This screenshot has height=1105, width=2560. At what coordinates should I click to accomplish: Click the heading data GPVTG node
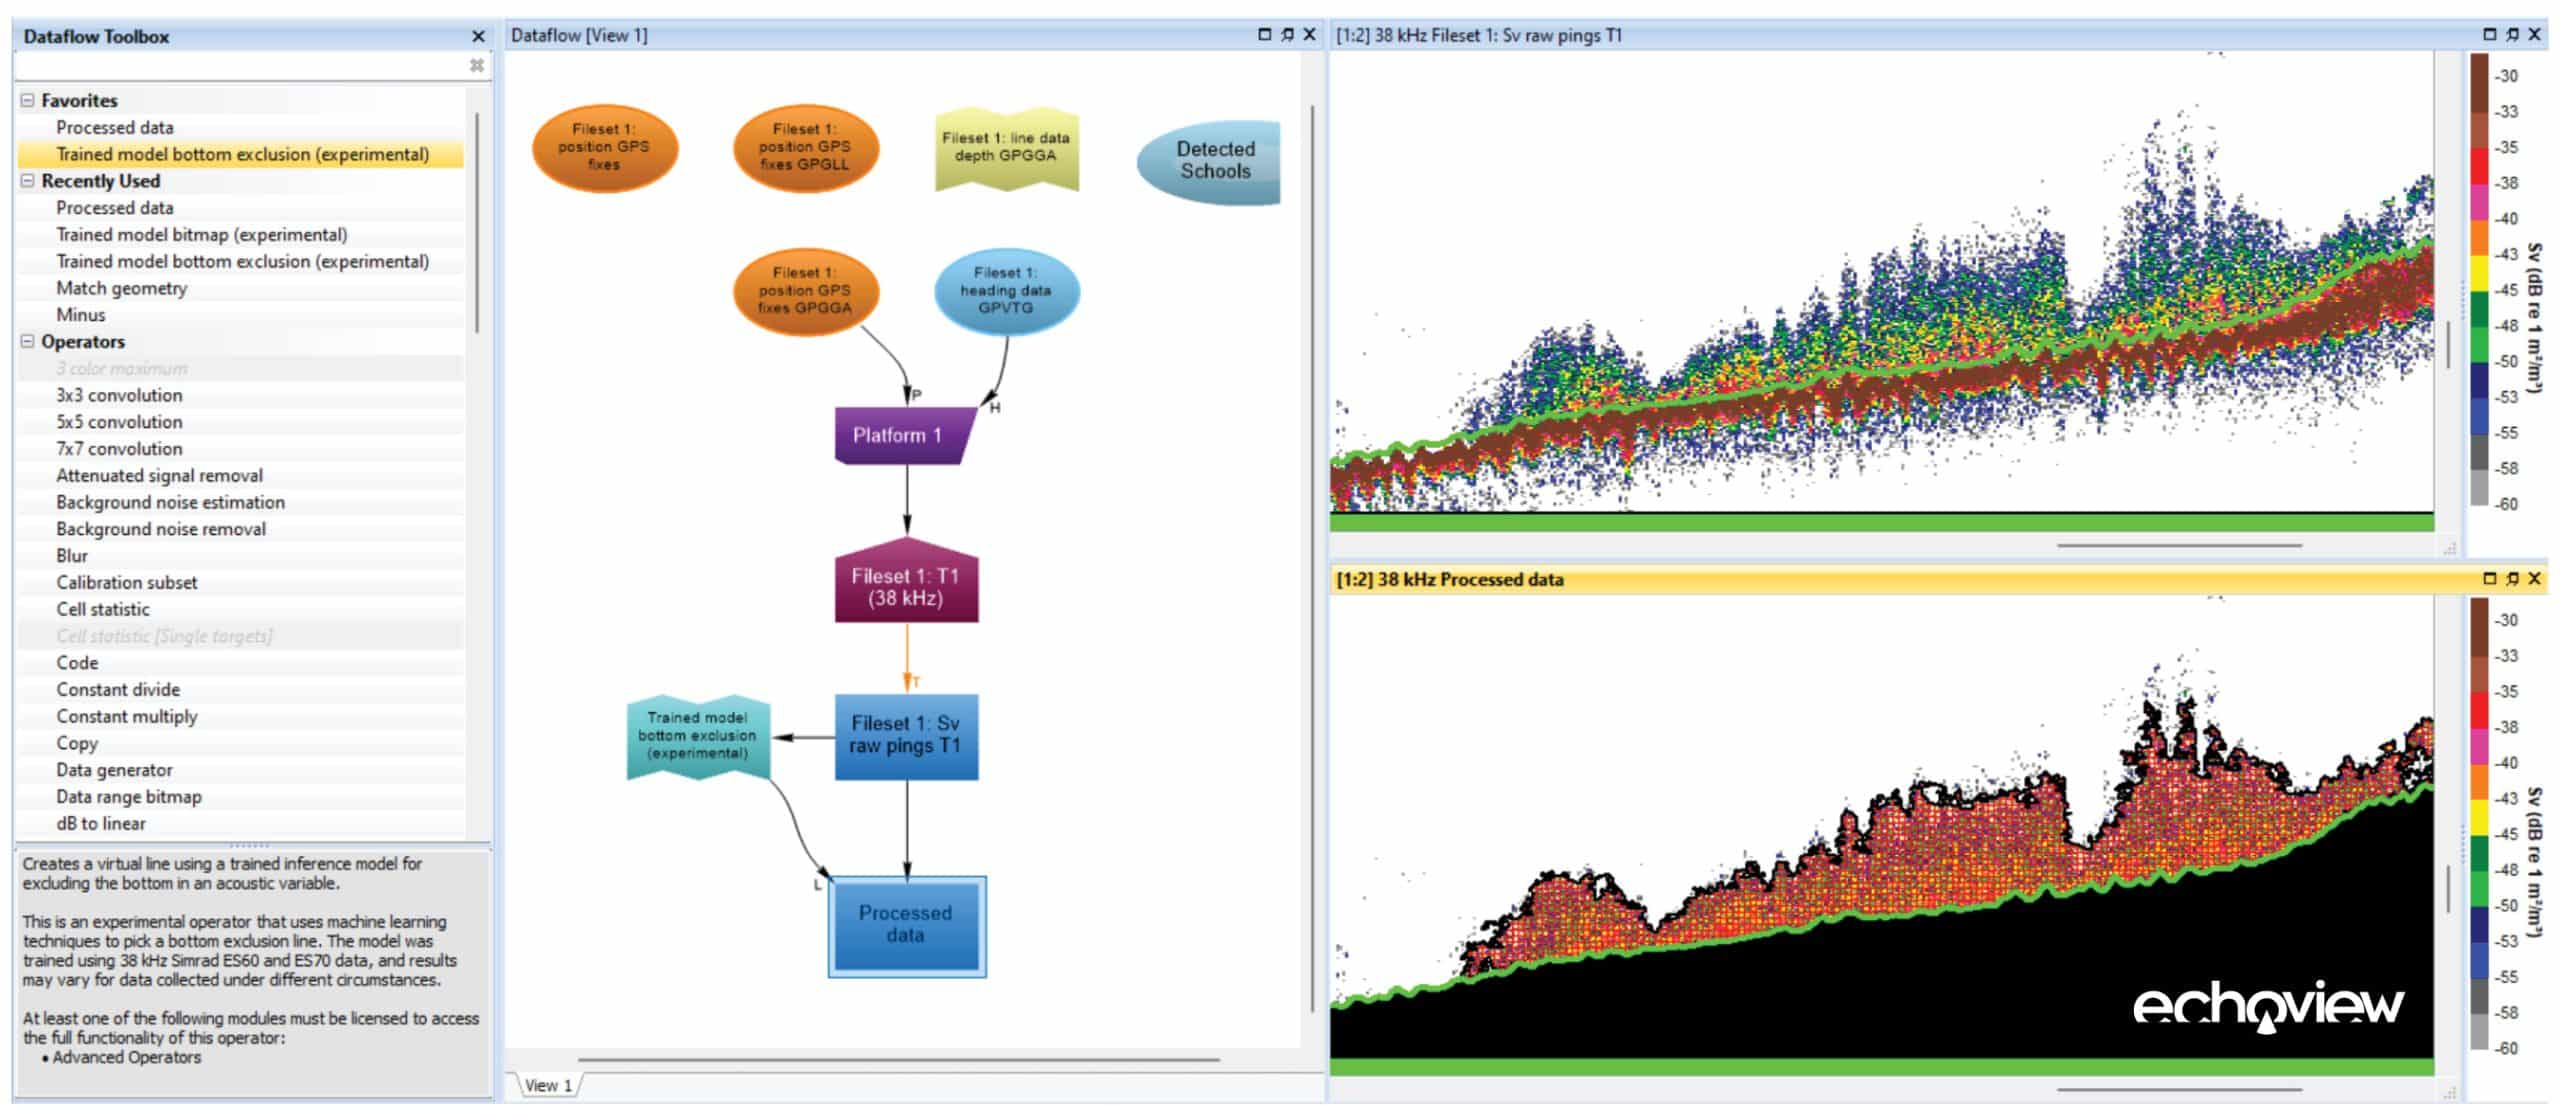[1006, 290]
